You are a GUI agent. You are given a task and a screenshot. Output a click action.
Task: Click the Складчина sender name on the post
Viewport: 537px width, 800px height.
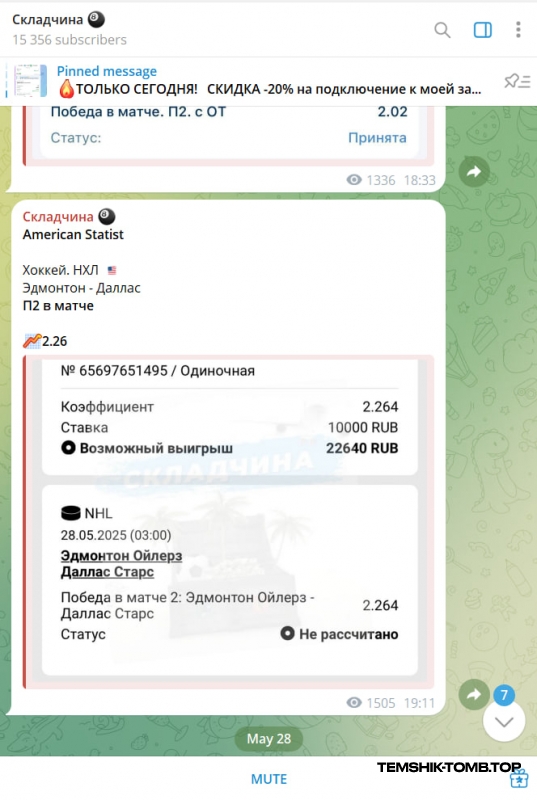coord(58,217)
